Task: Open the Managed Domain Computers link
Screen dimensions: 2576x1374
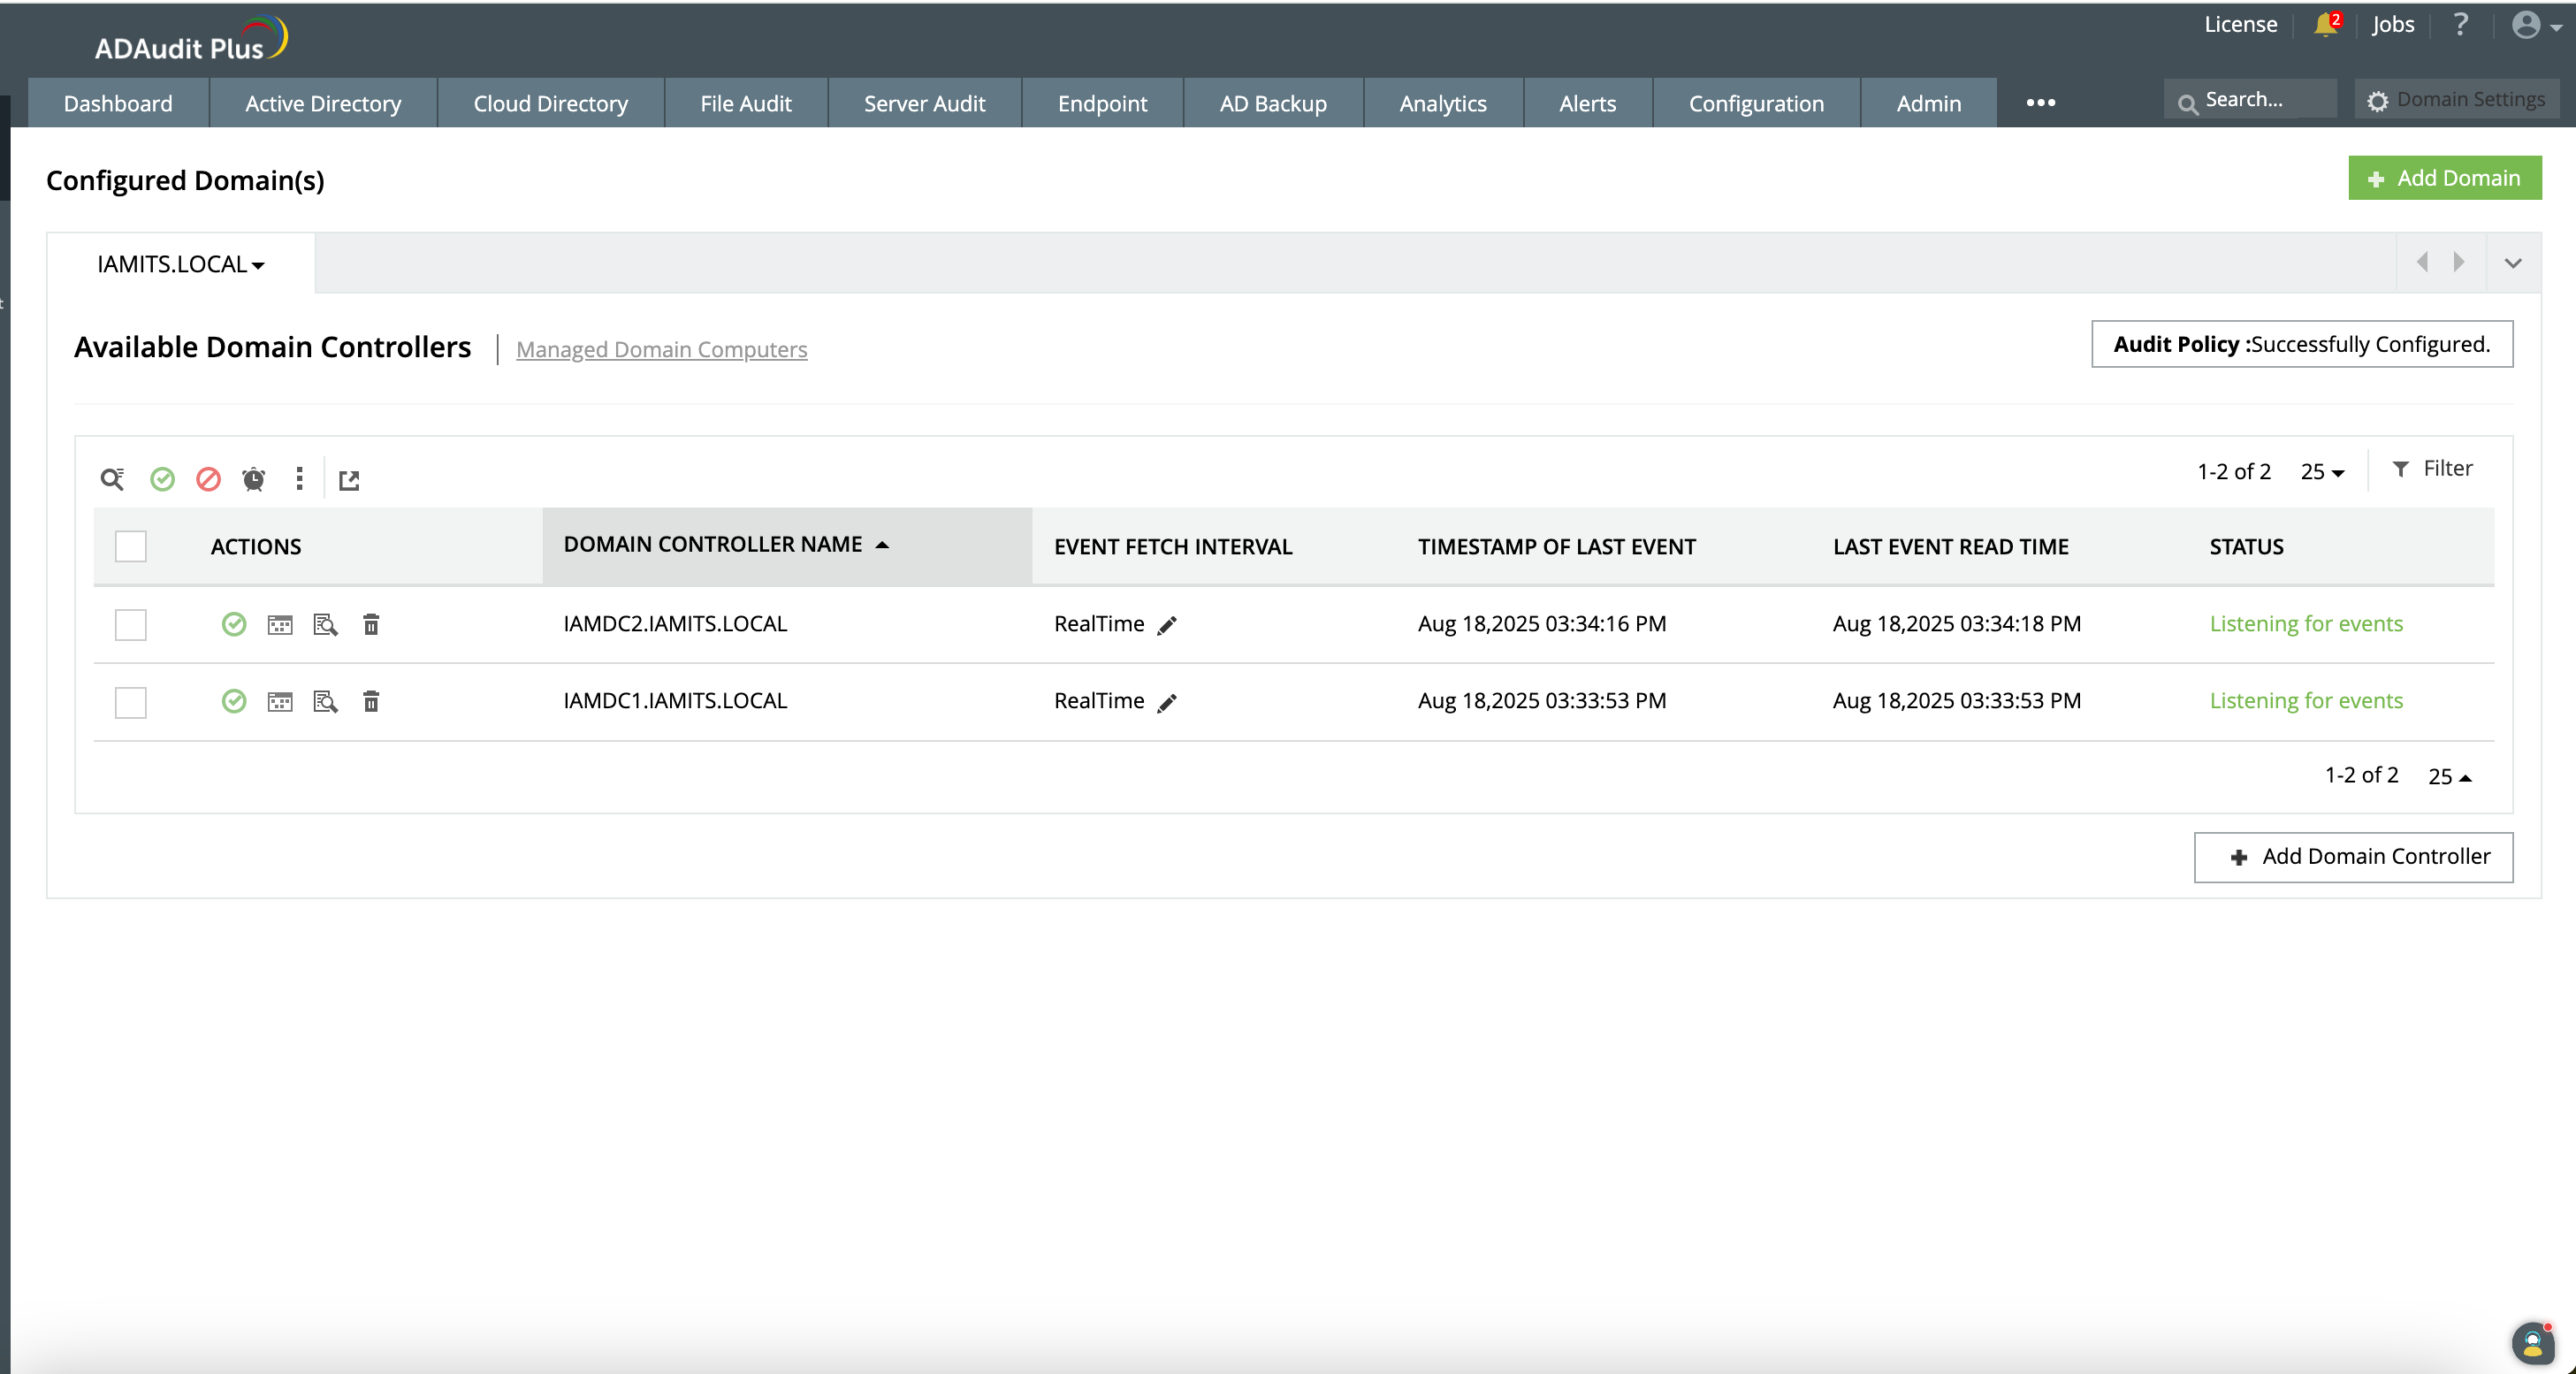Action: pyautogui.click(x=661, y=350)
